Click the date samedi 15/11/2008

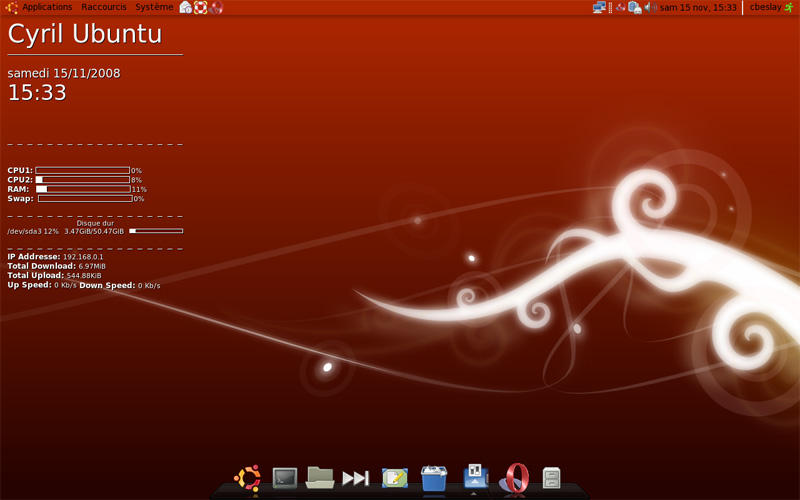tap(64, 73)
